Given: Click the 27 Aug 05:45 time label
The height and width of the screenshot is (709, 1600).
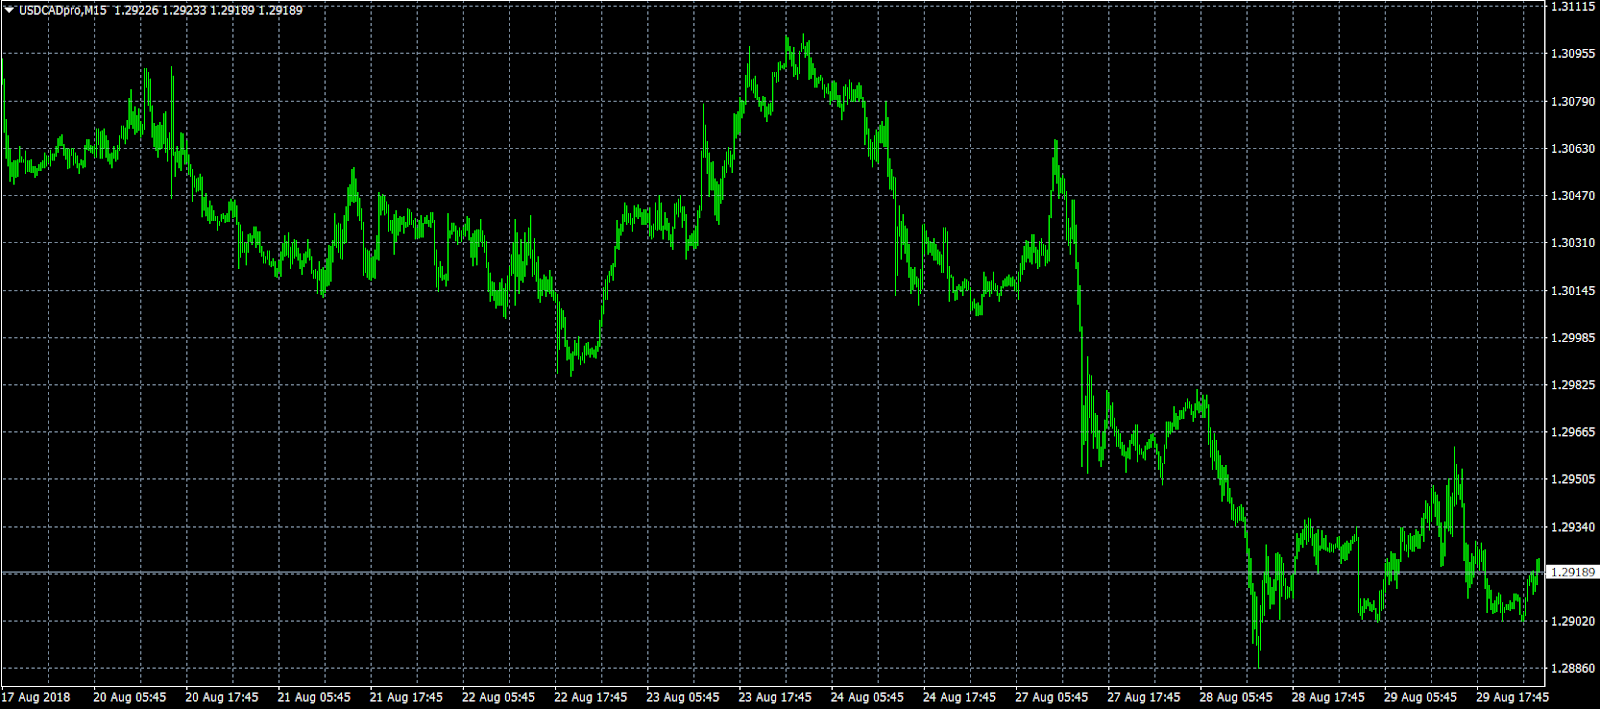Looking at the screenshot, I should 1051,698.
